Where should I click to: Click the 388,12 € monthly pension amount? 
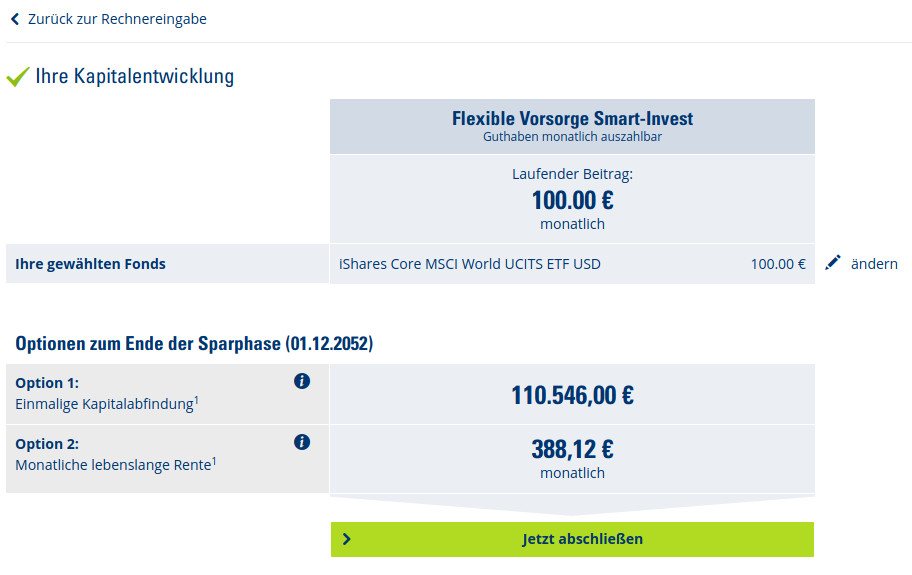coord(572,450)
